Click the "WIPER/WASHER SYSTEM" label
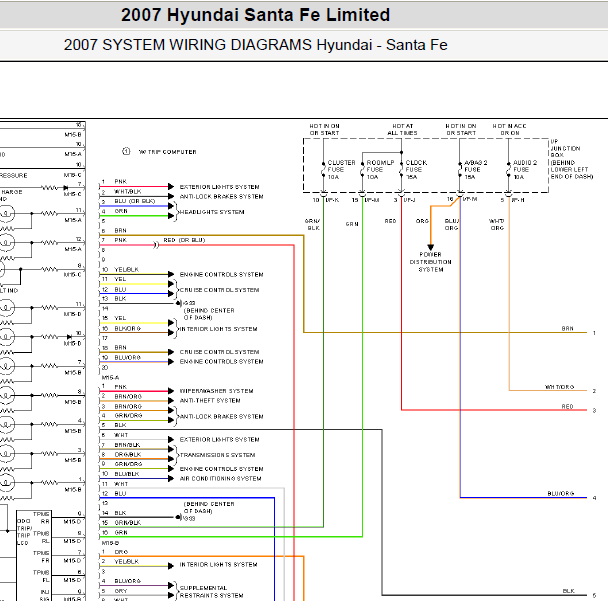608x601 pixels. click(216, 391)
